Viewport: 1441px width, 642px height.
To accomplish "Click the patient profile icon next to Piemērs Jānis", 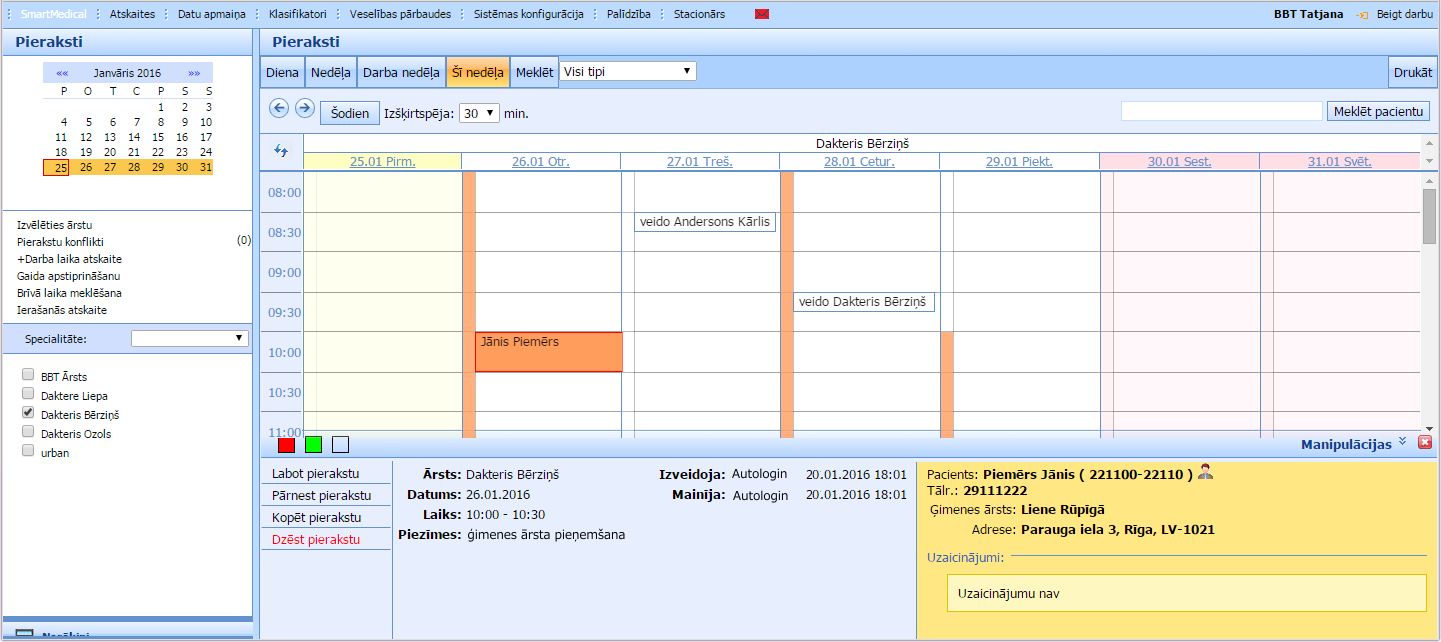I will click(x=1205, y=473).
